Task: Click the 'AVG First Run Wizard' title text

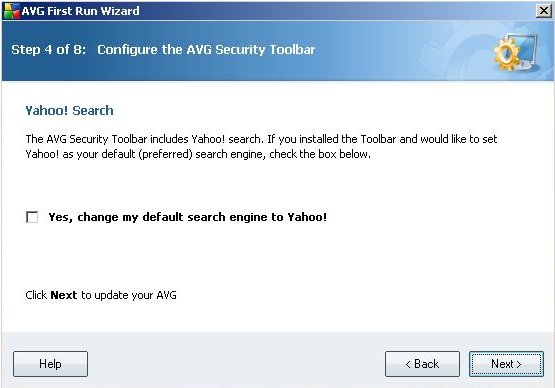Action: pyautogui.click(x=80, y=11)
